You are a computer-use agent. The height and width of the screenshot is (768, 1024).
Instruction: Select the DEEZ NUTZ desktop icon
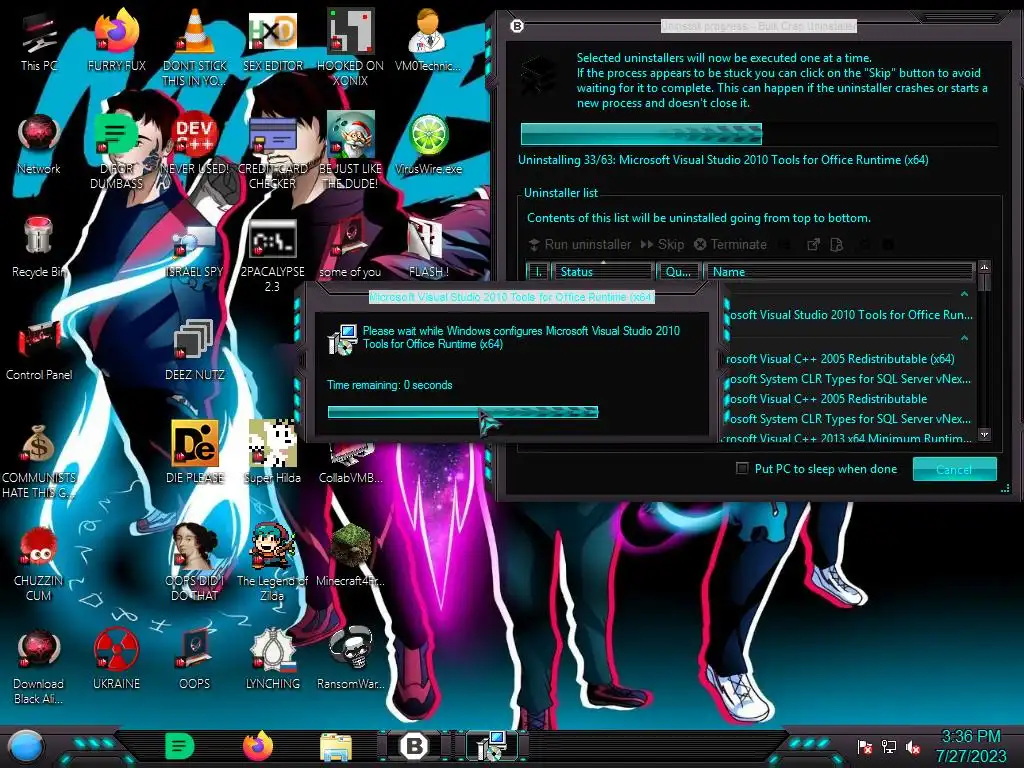tap(195, 351)
